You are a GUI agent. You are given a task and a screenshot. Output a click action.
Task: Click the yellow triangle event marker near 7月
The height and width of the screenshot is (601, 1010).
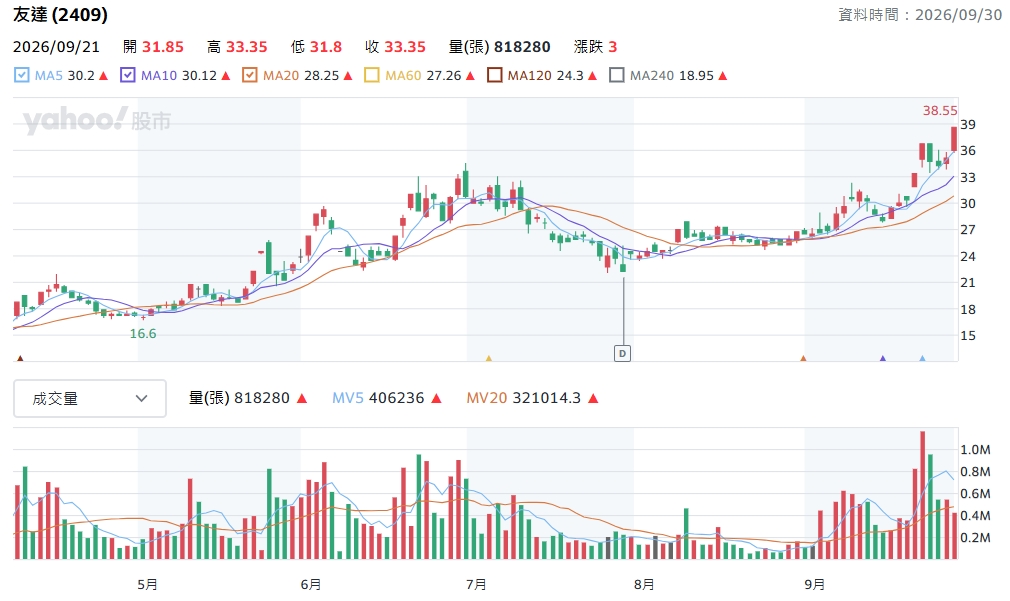488,358
